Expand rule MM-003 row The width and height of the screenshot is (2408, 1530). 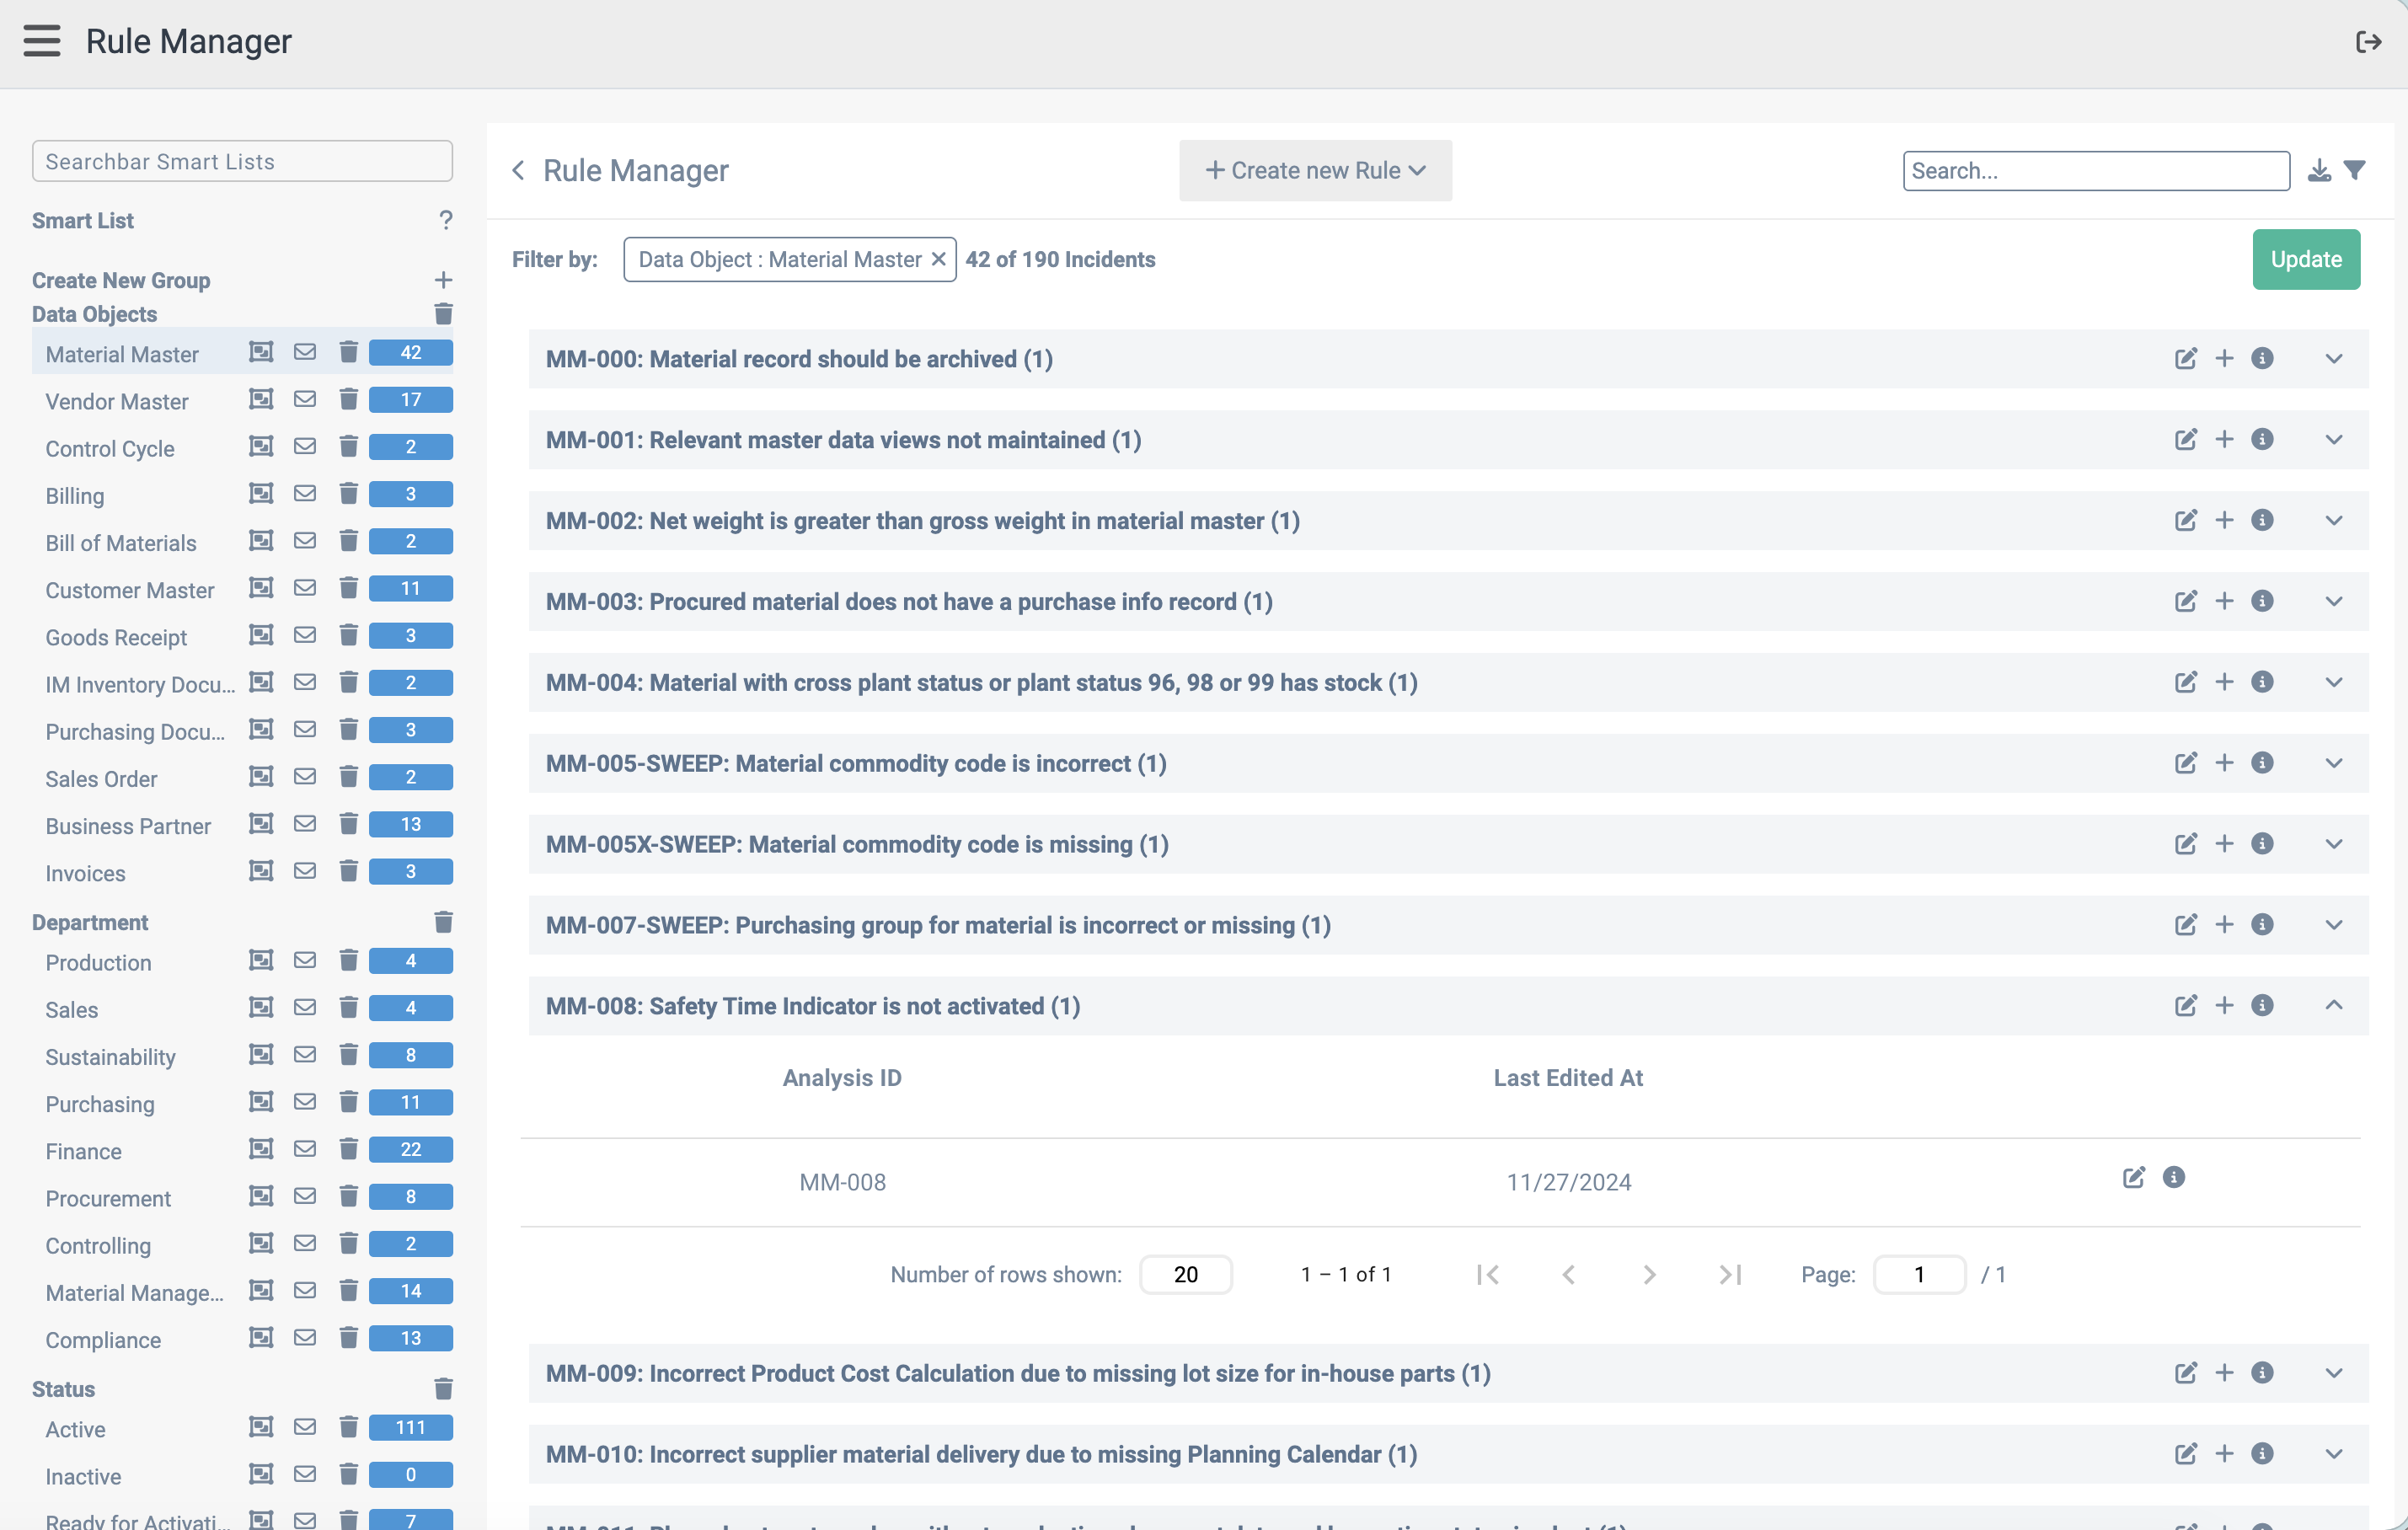(x=2333, y=602)
